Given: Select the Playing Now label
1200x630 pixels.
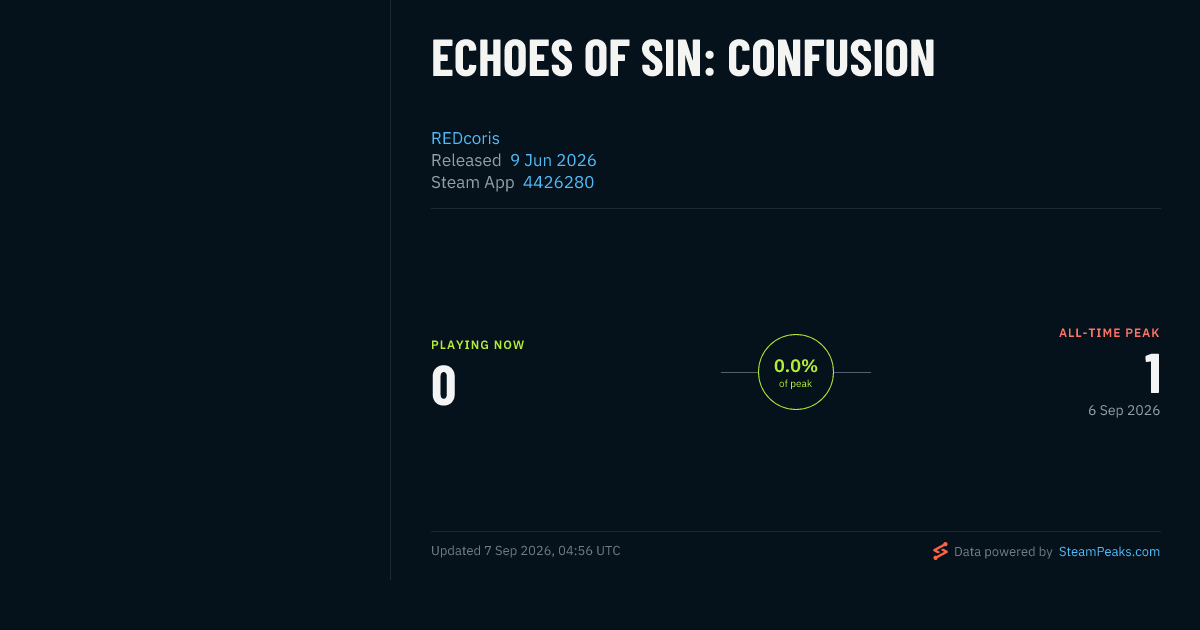Looking at the screenshot, I should (x=478, y=345).
